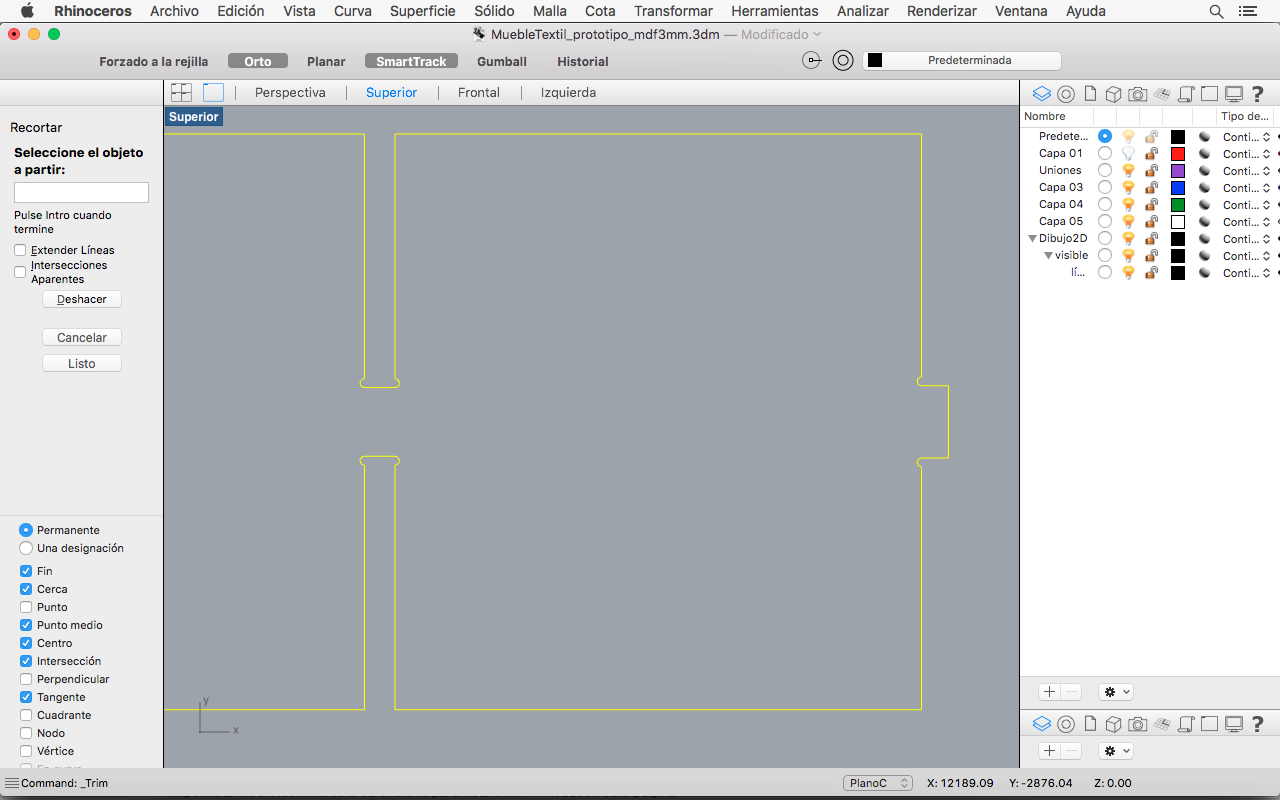Open Object Properties circle icon in upper sidebar
The height and width of the screenshot is (800, 1280).
[x=1066, y=94]
